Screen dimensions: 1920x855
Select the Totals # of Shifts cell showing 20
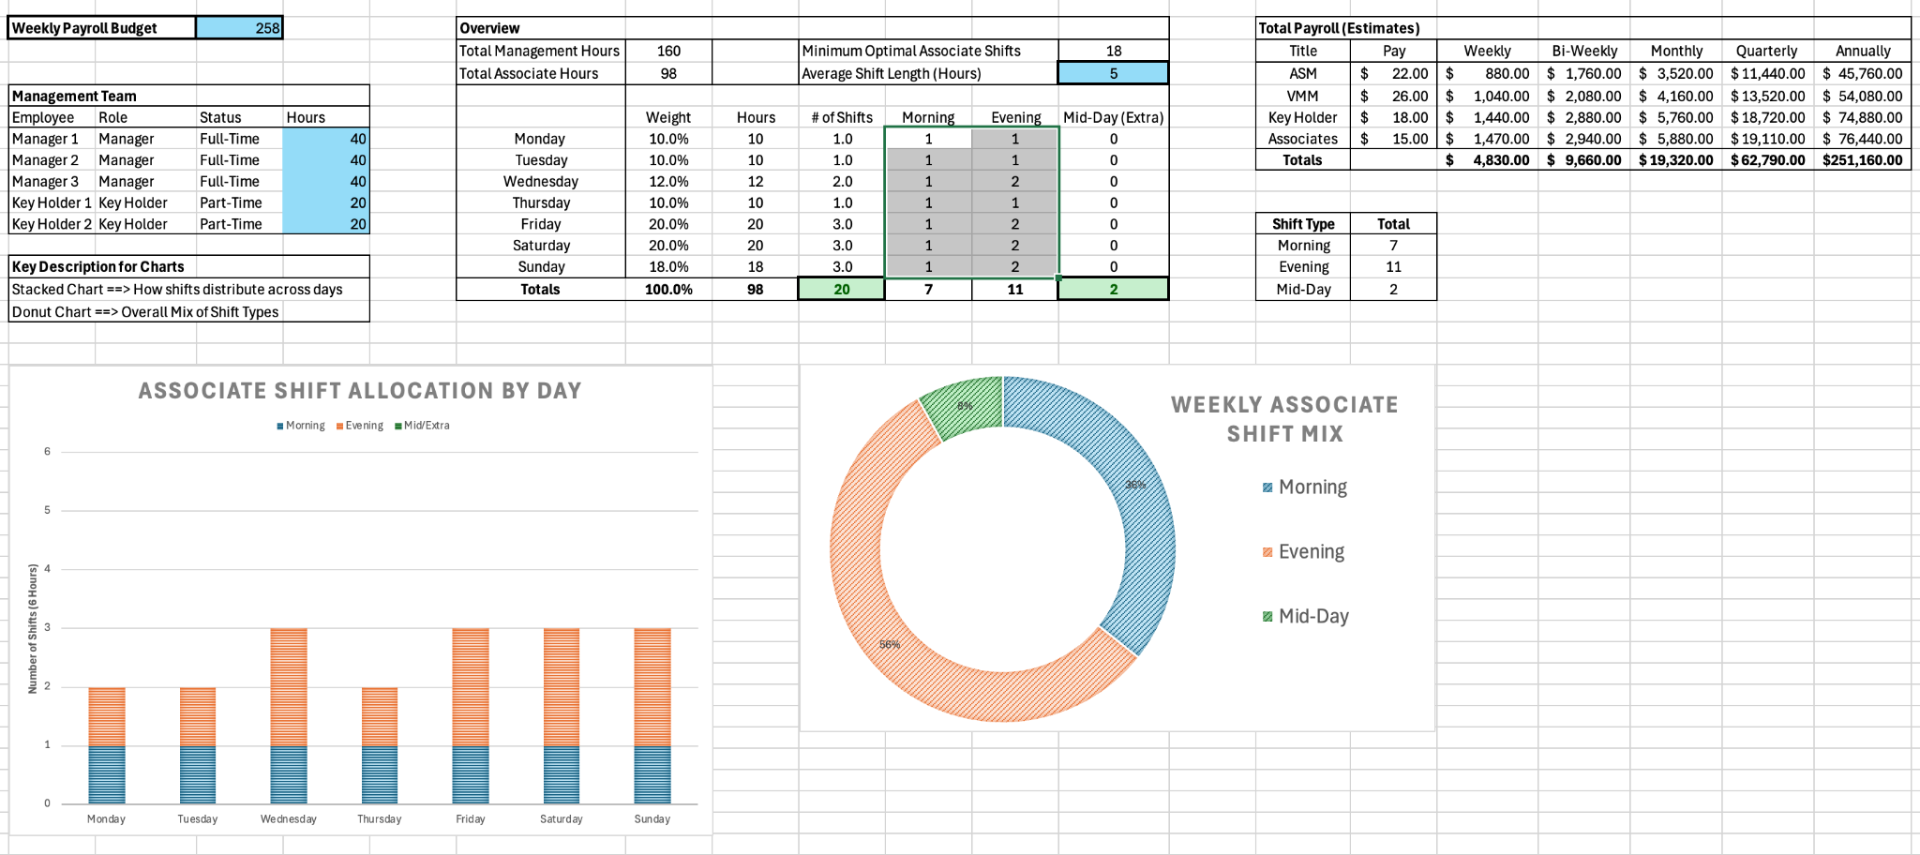841,289
